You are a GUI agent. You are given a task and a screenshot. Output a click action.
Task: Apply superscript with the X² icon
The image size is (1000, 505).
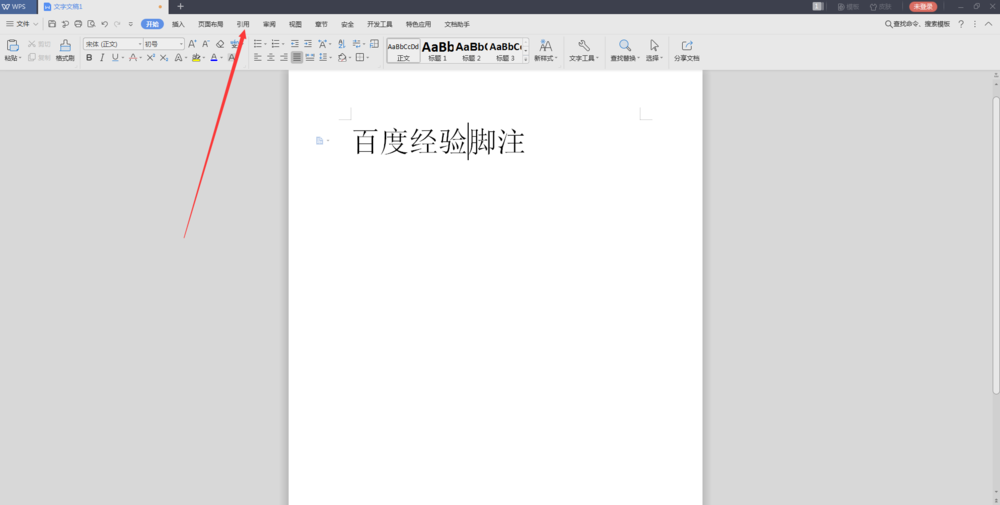(151, 57)
